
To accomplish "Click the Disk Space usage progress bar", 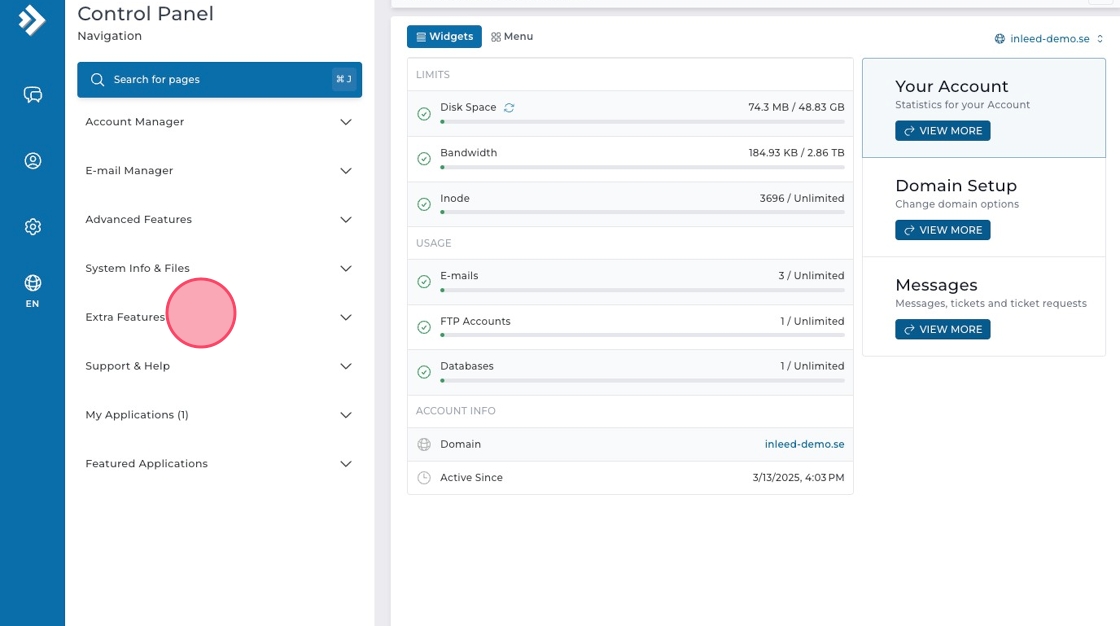I will pyautogui.click(x=642, y=122).
